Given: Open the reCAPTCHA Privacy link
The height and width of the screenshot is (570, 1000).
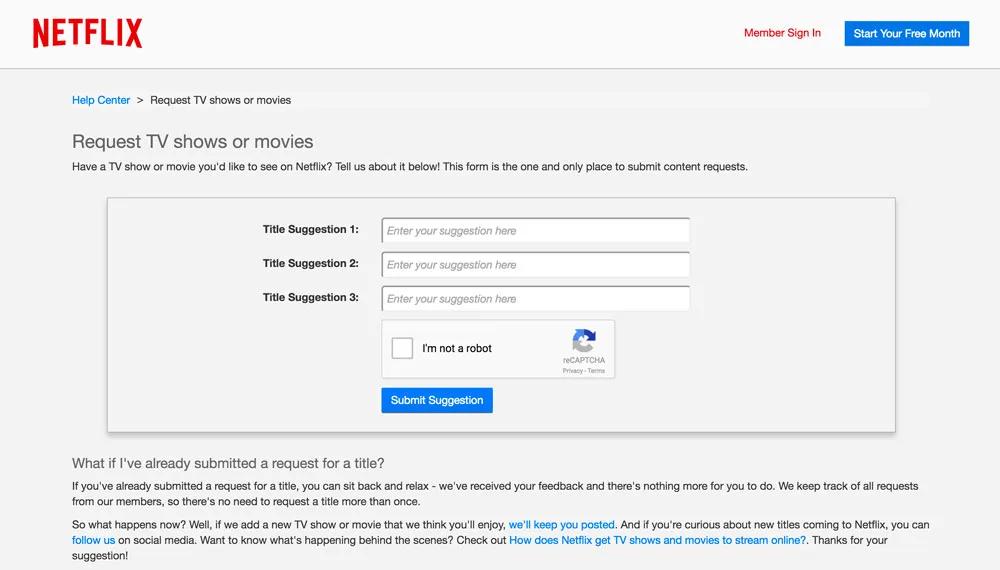Looking at the screenshot, I should [x=572, y=371].
